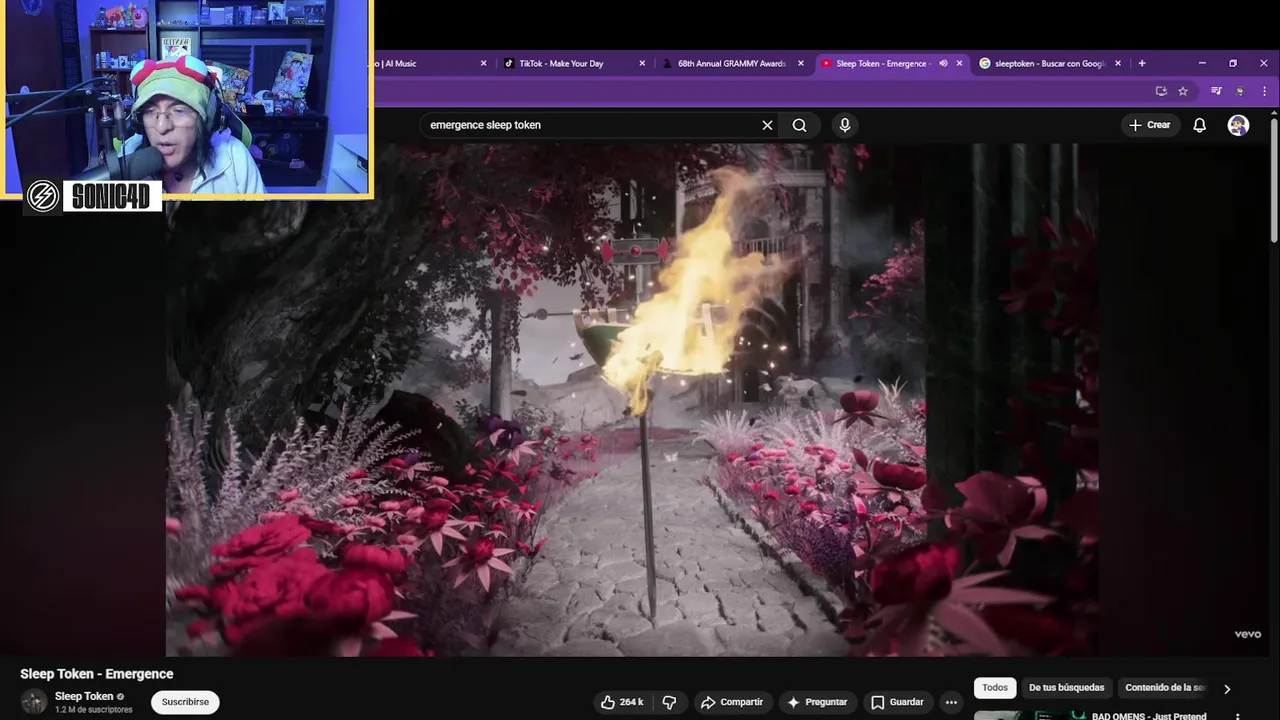The image size is (1280, 720).
Task: Restore down the Chrome window
Action: [1233, 63]
